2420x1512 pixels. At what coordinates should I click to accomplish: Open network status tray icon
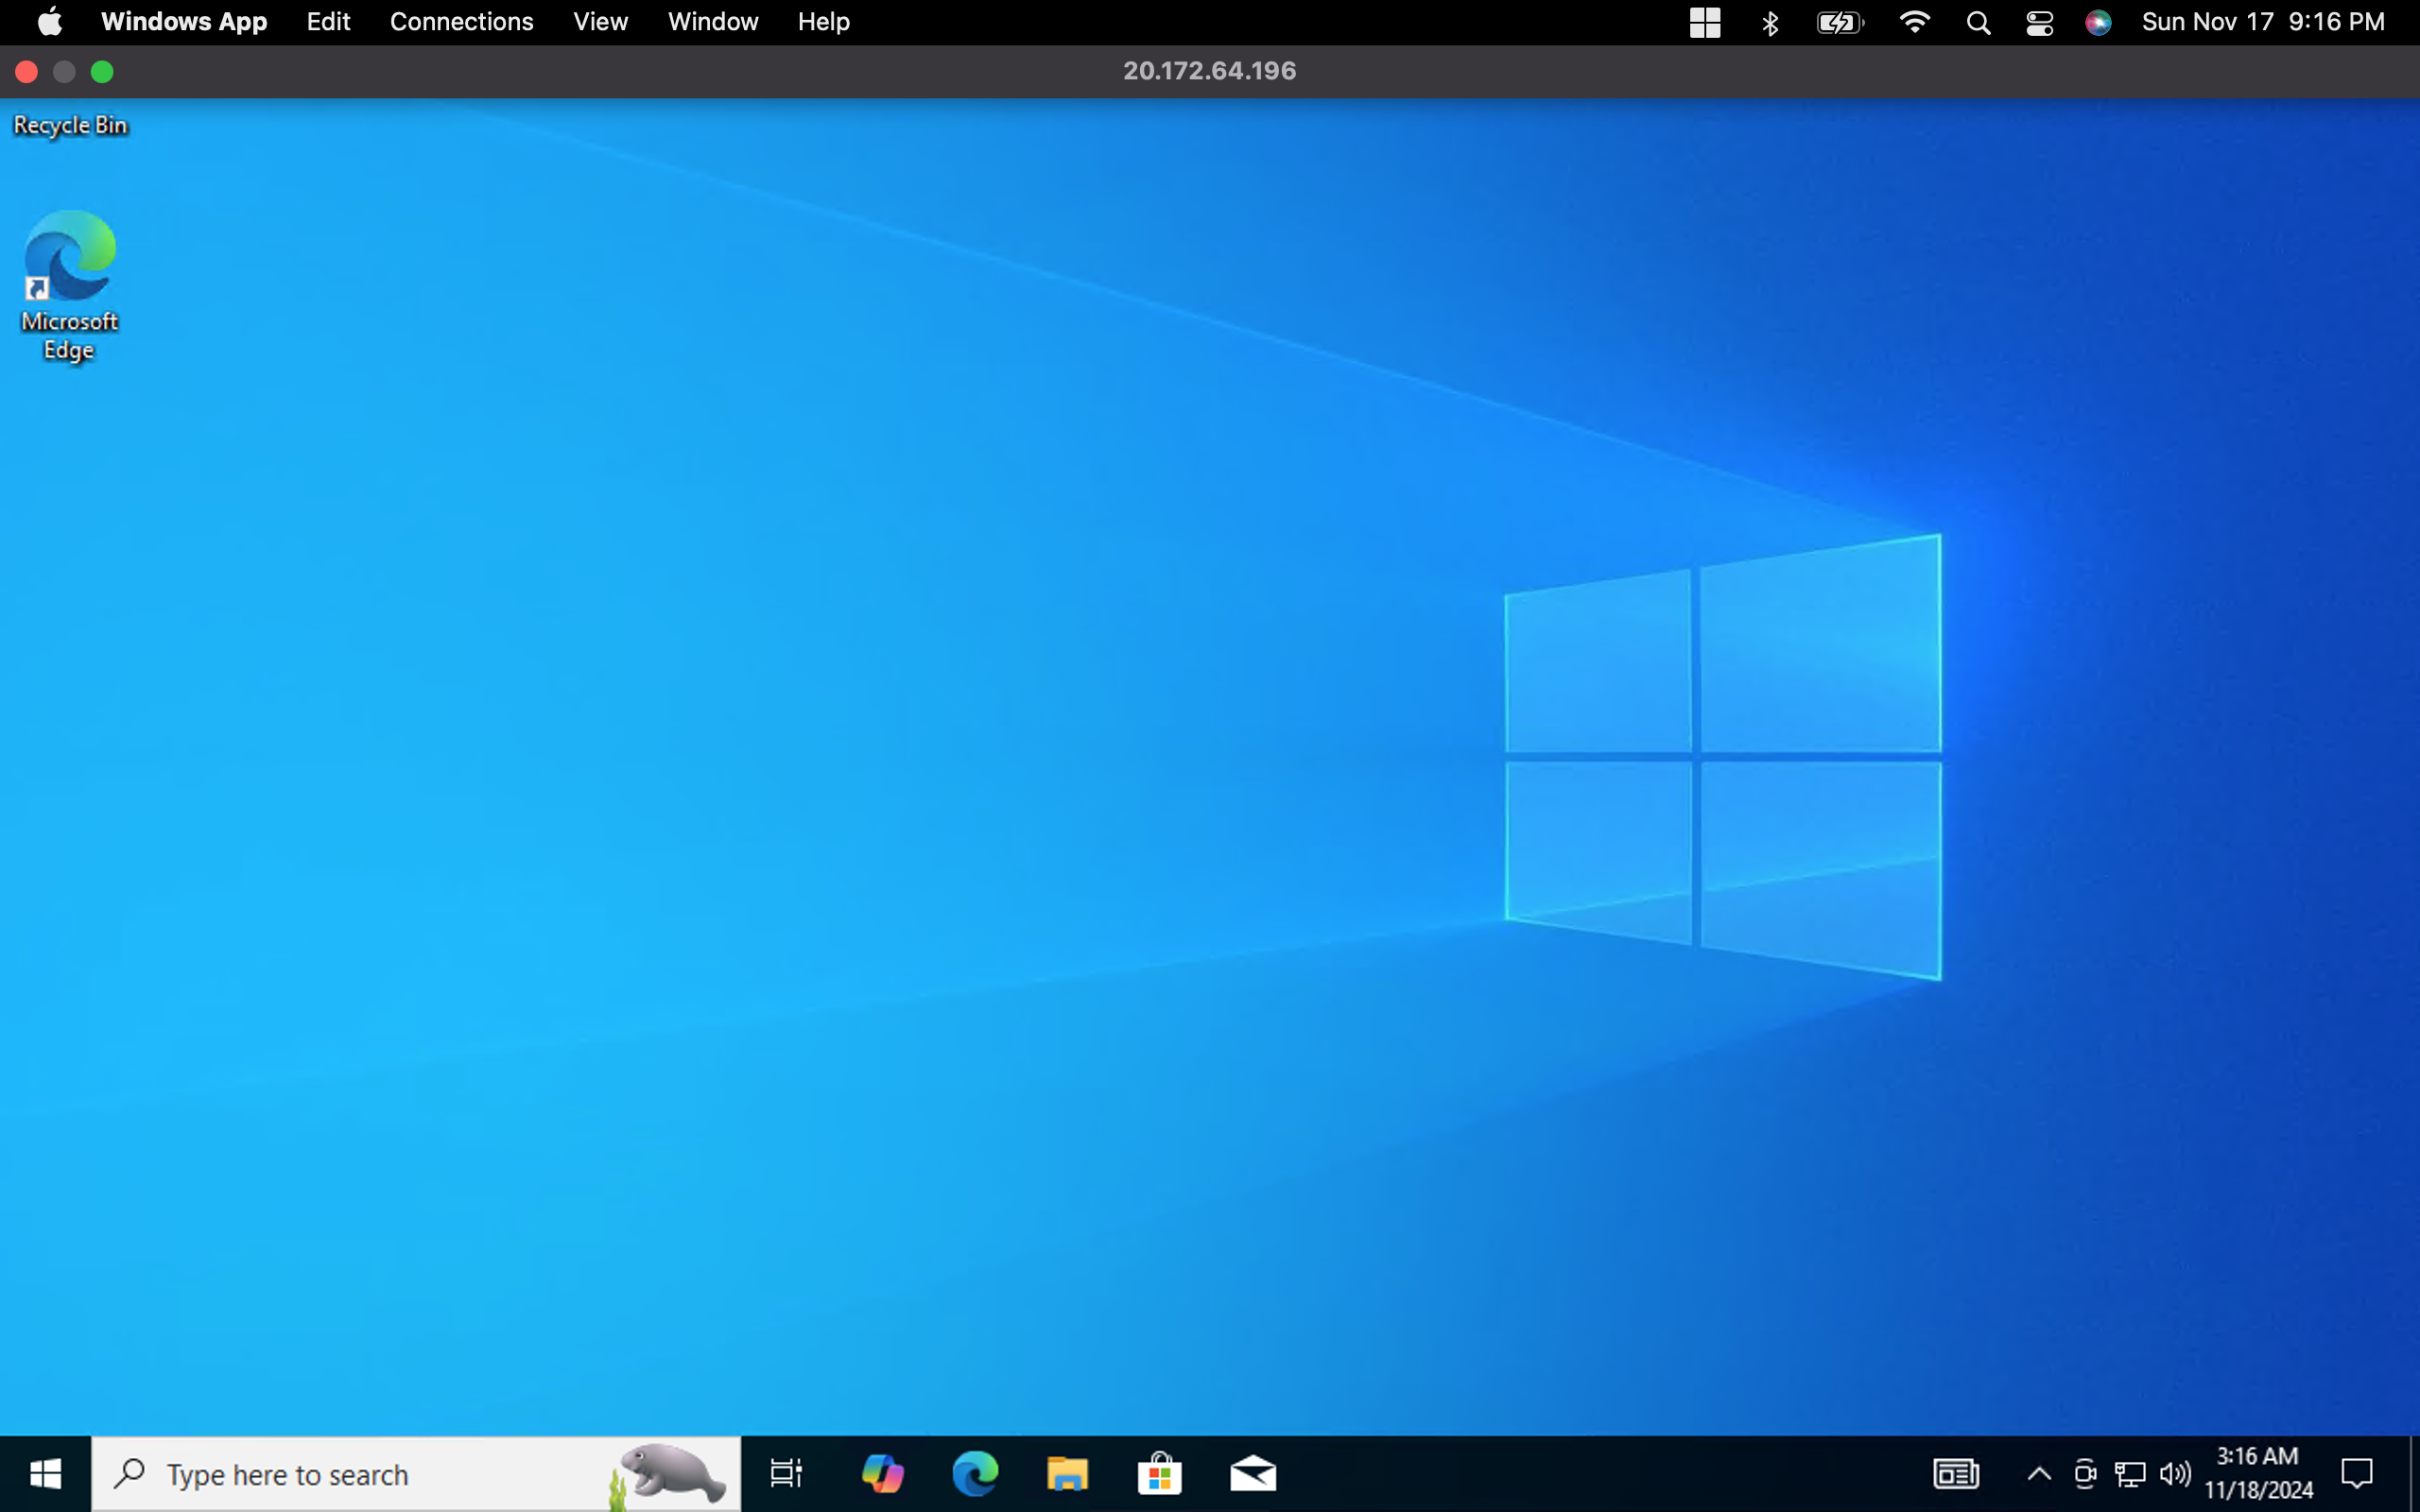[x=2130, y=1473]
